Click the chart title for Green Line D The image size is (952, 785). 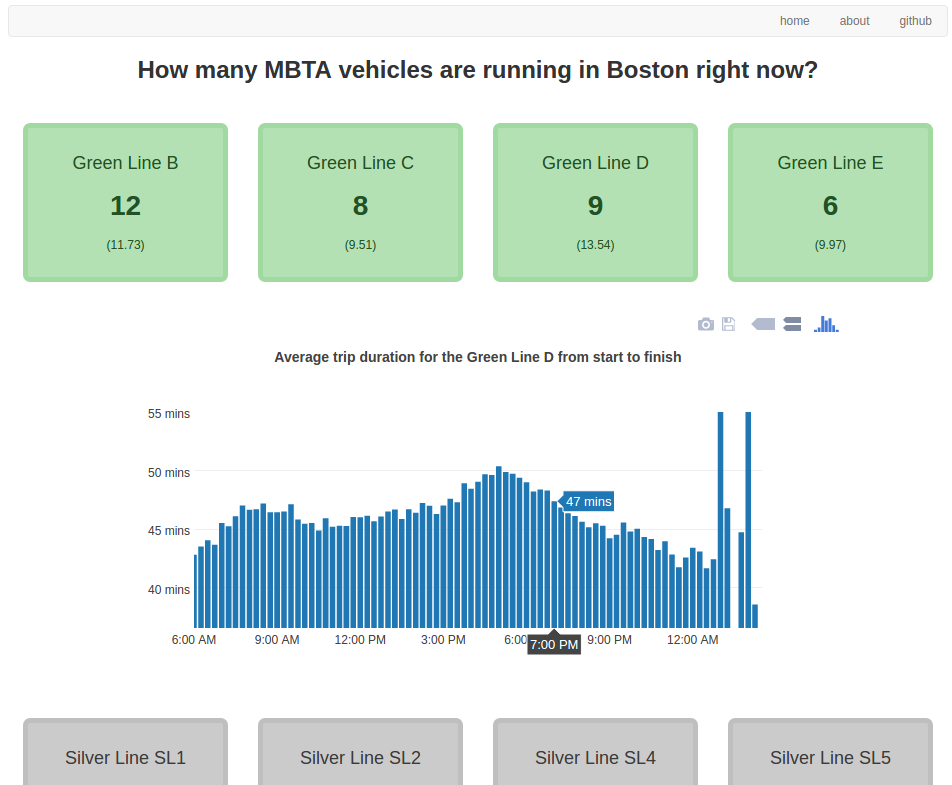click(478, 357)
